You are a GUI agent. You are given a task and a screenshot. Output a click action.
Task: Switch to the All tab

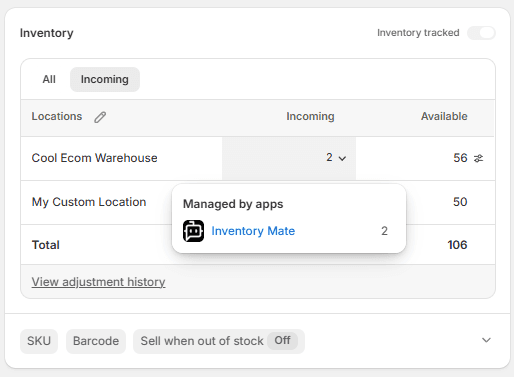pos(49,79)
